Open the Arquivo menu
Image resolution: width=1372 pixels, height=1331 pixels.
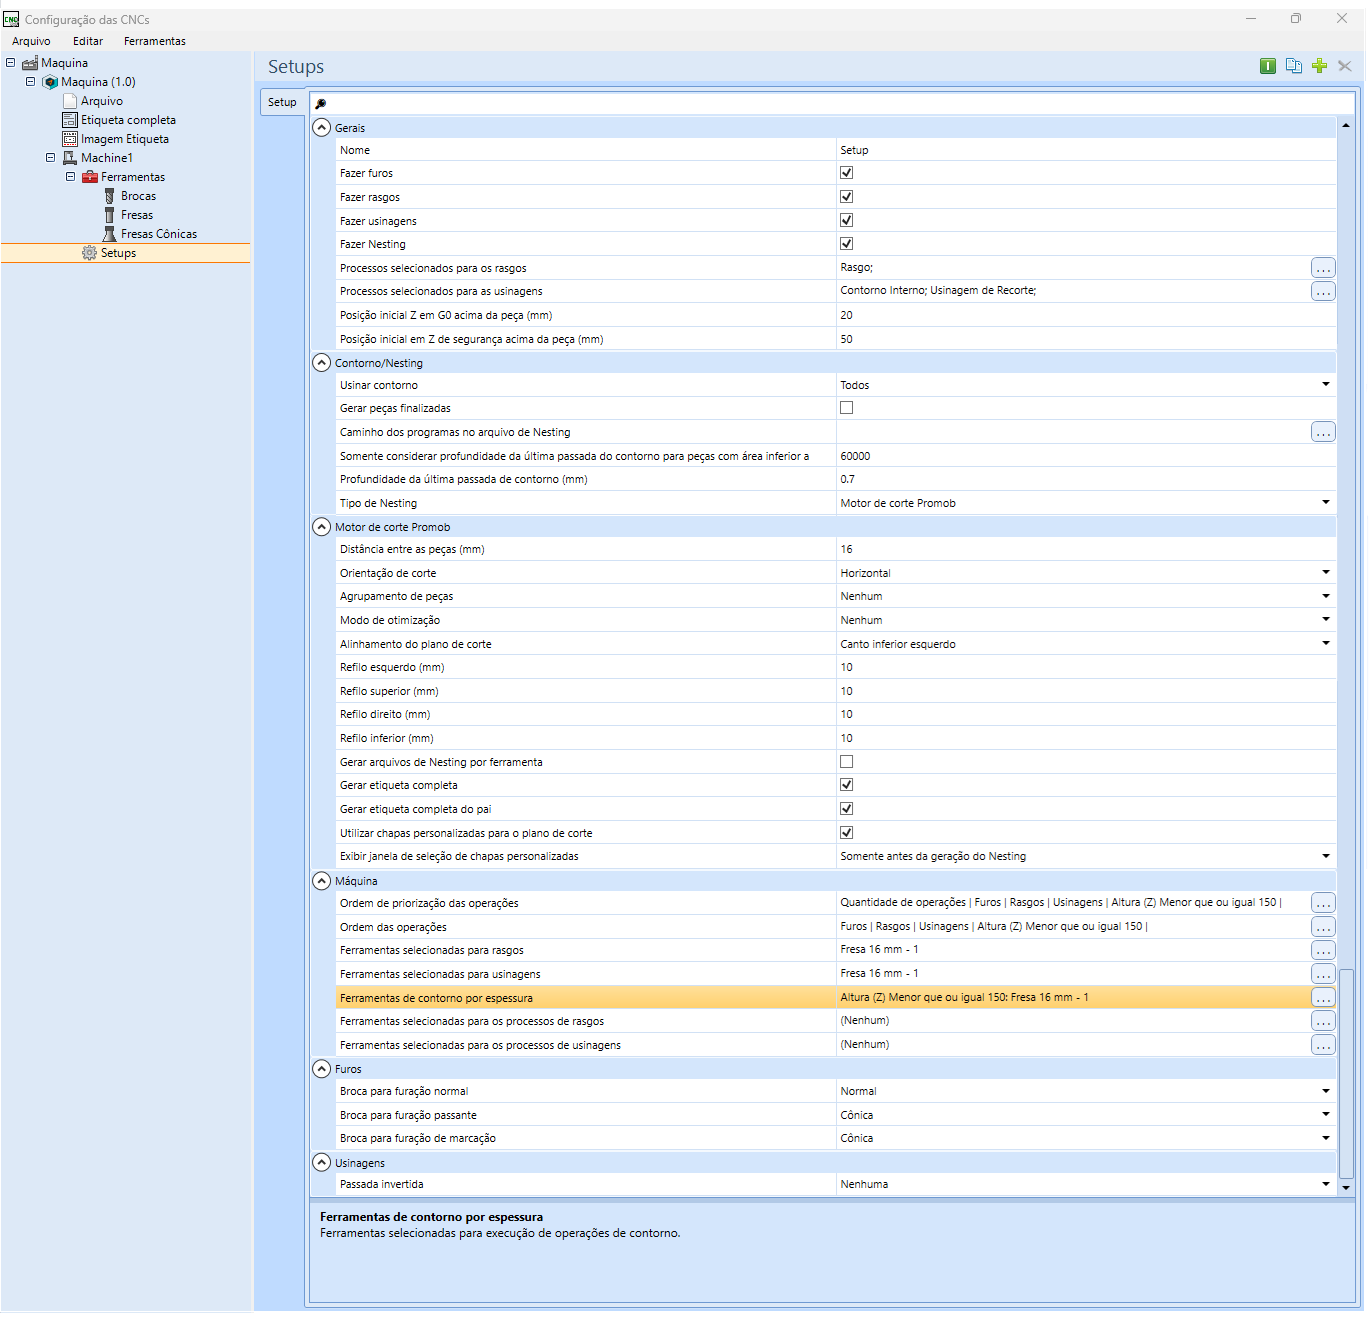[31, 41]
